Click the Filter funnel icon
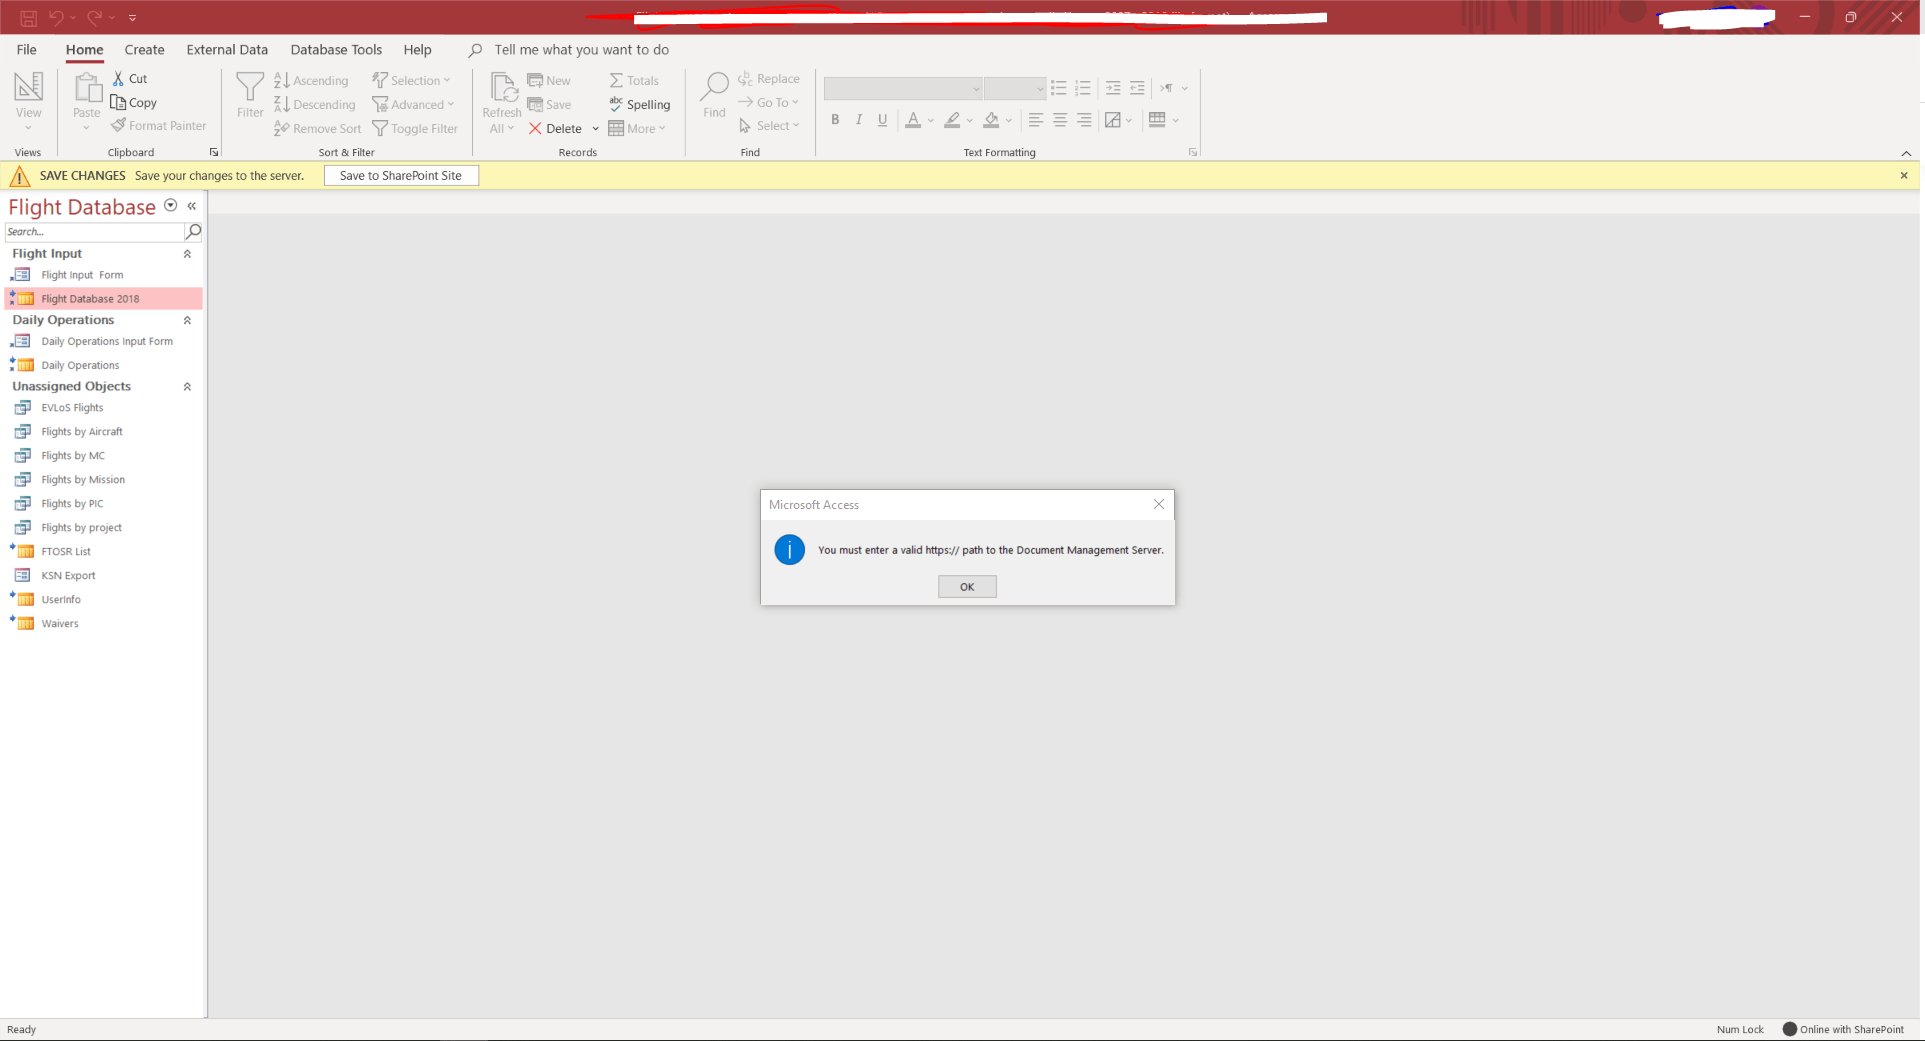The height and width of the screenshot is (1041, 1925). [x=250, y=88]
